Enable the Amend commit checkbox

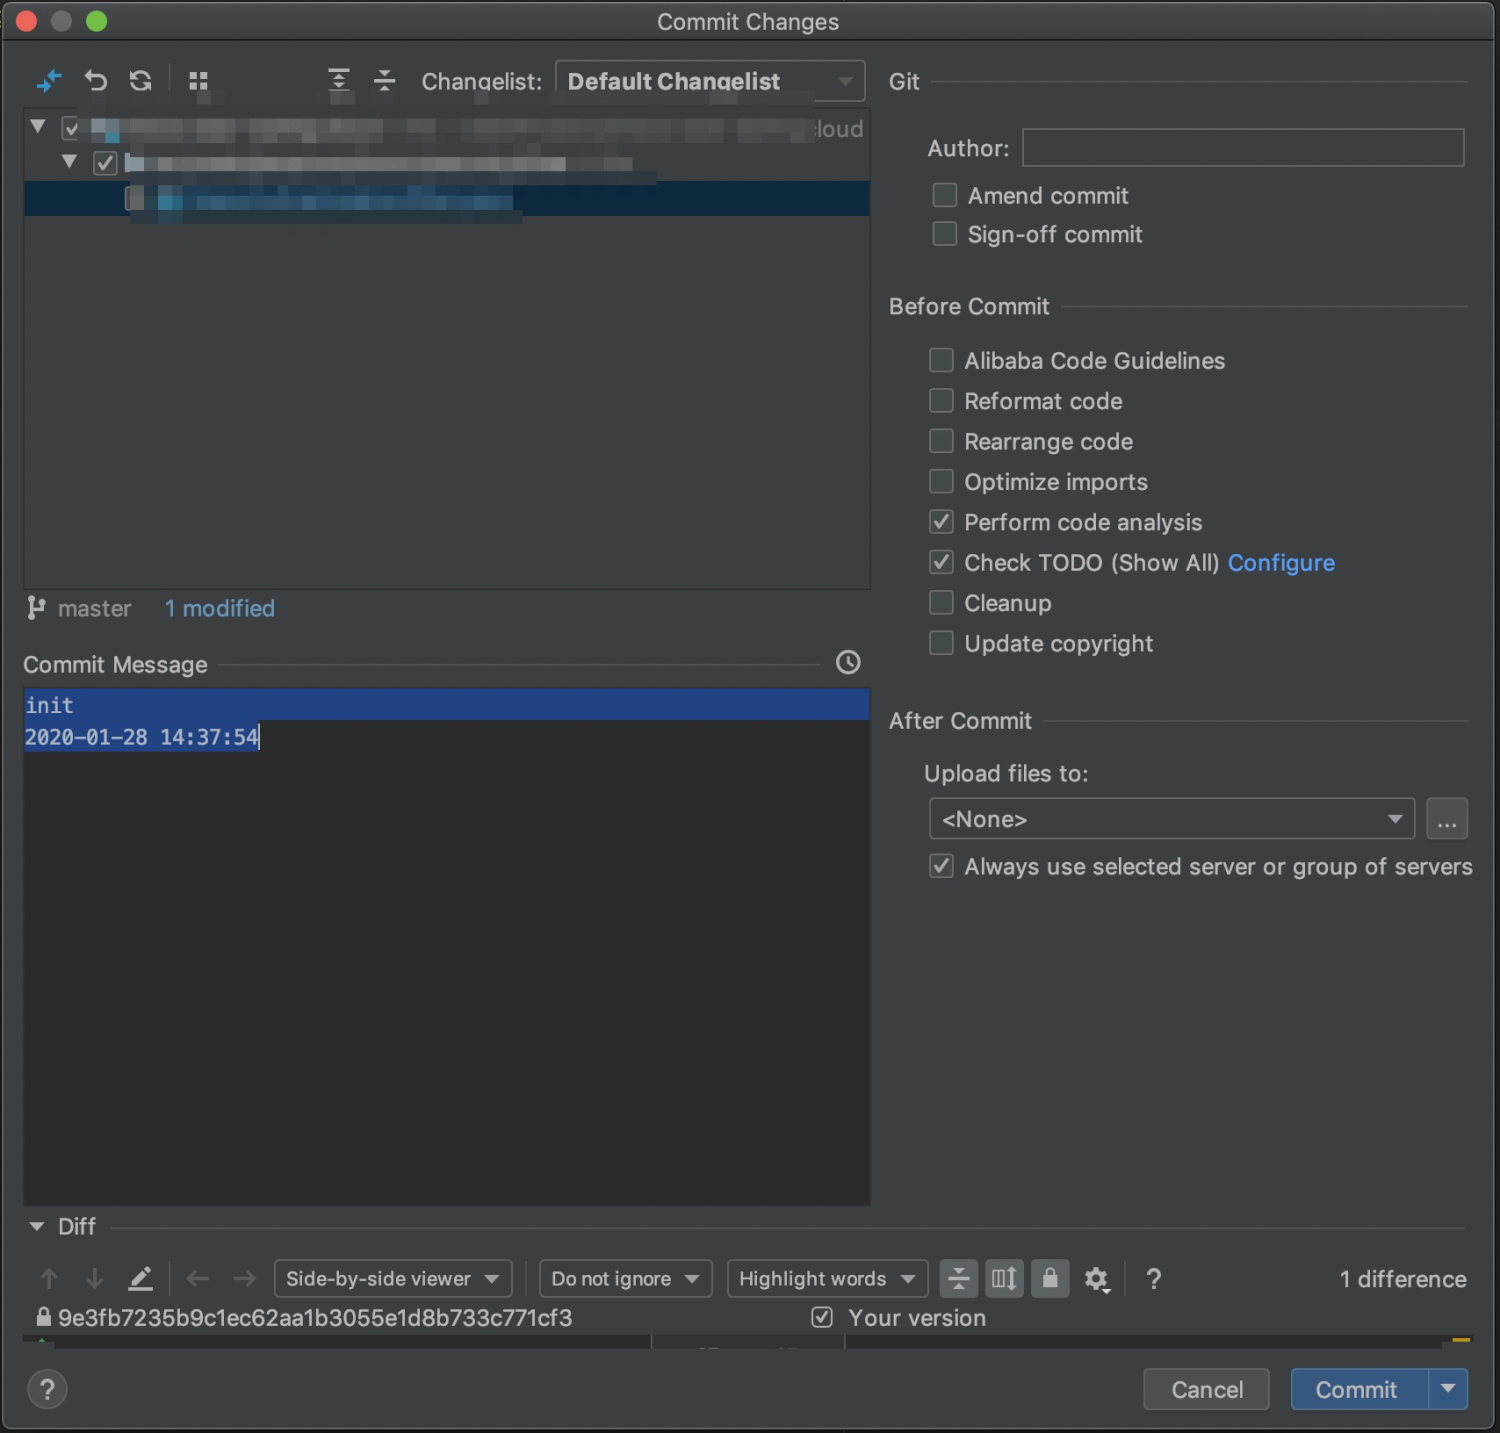tap(945, 196)
